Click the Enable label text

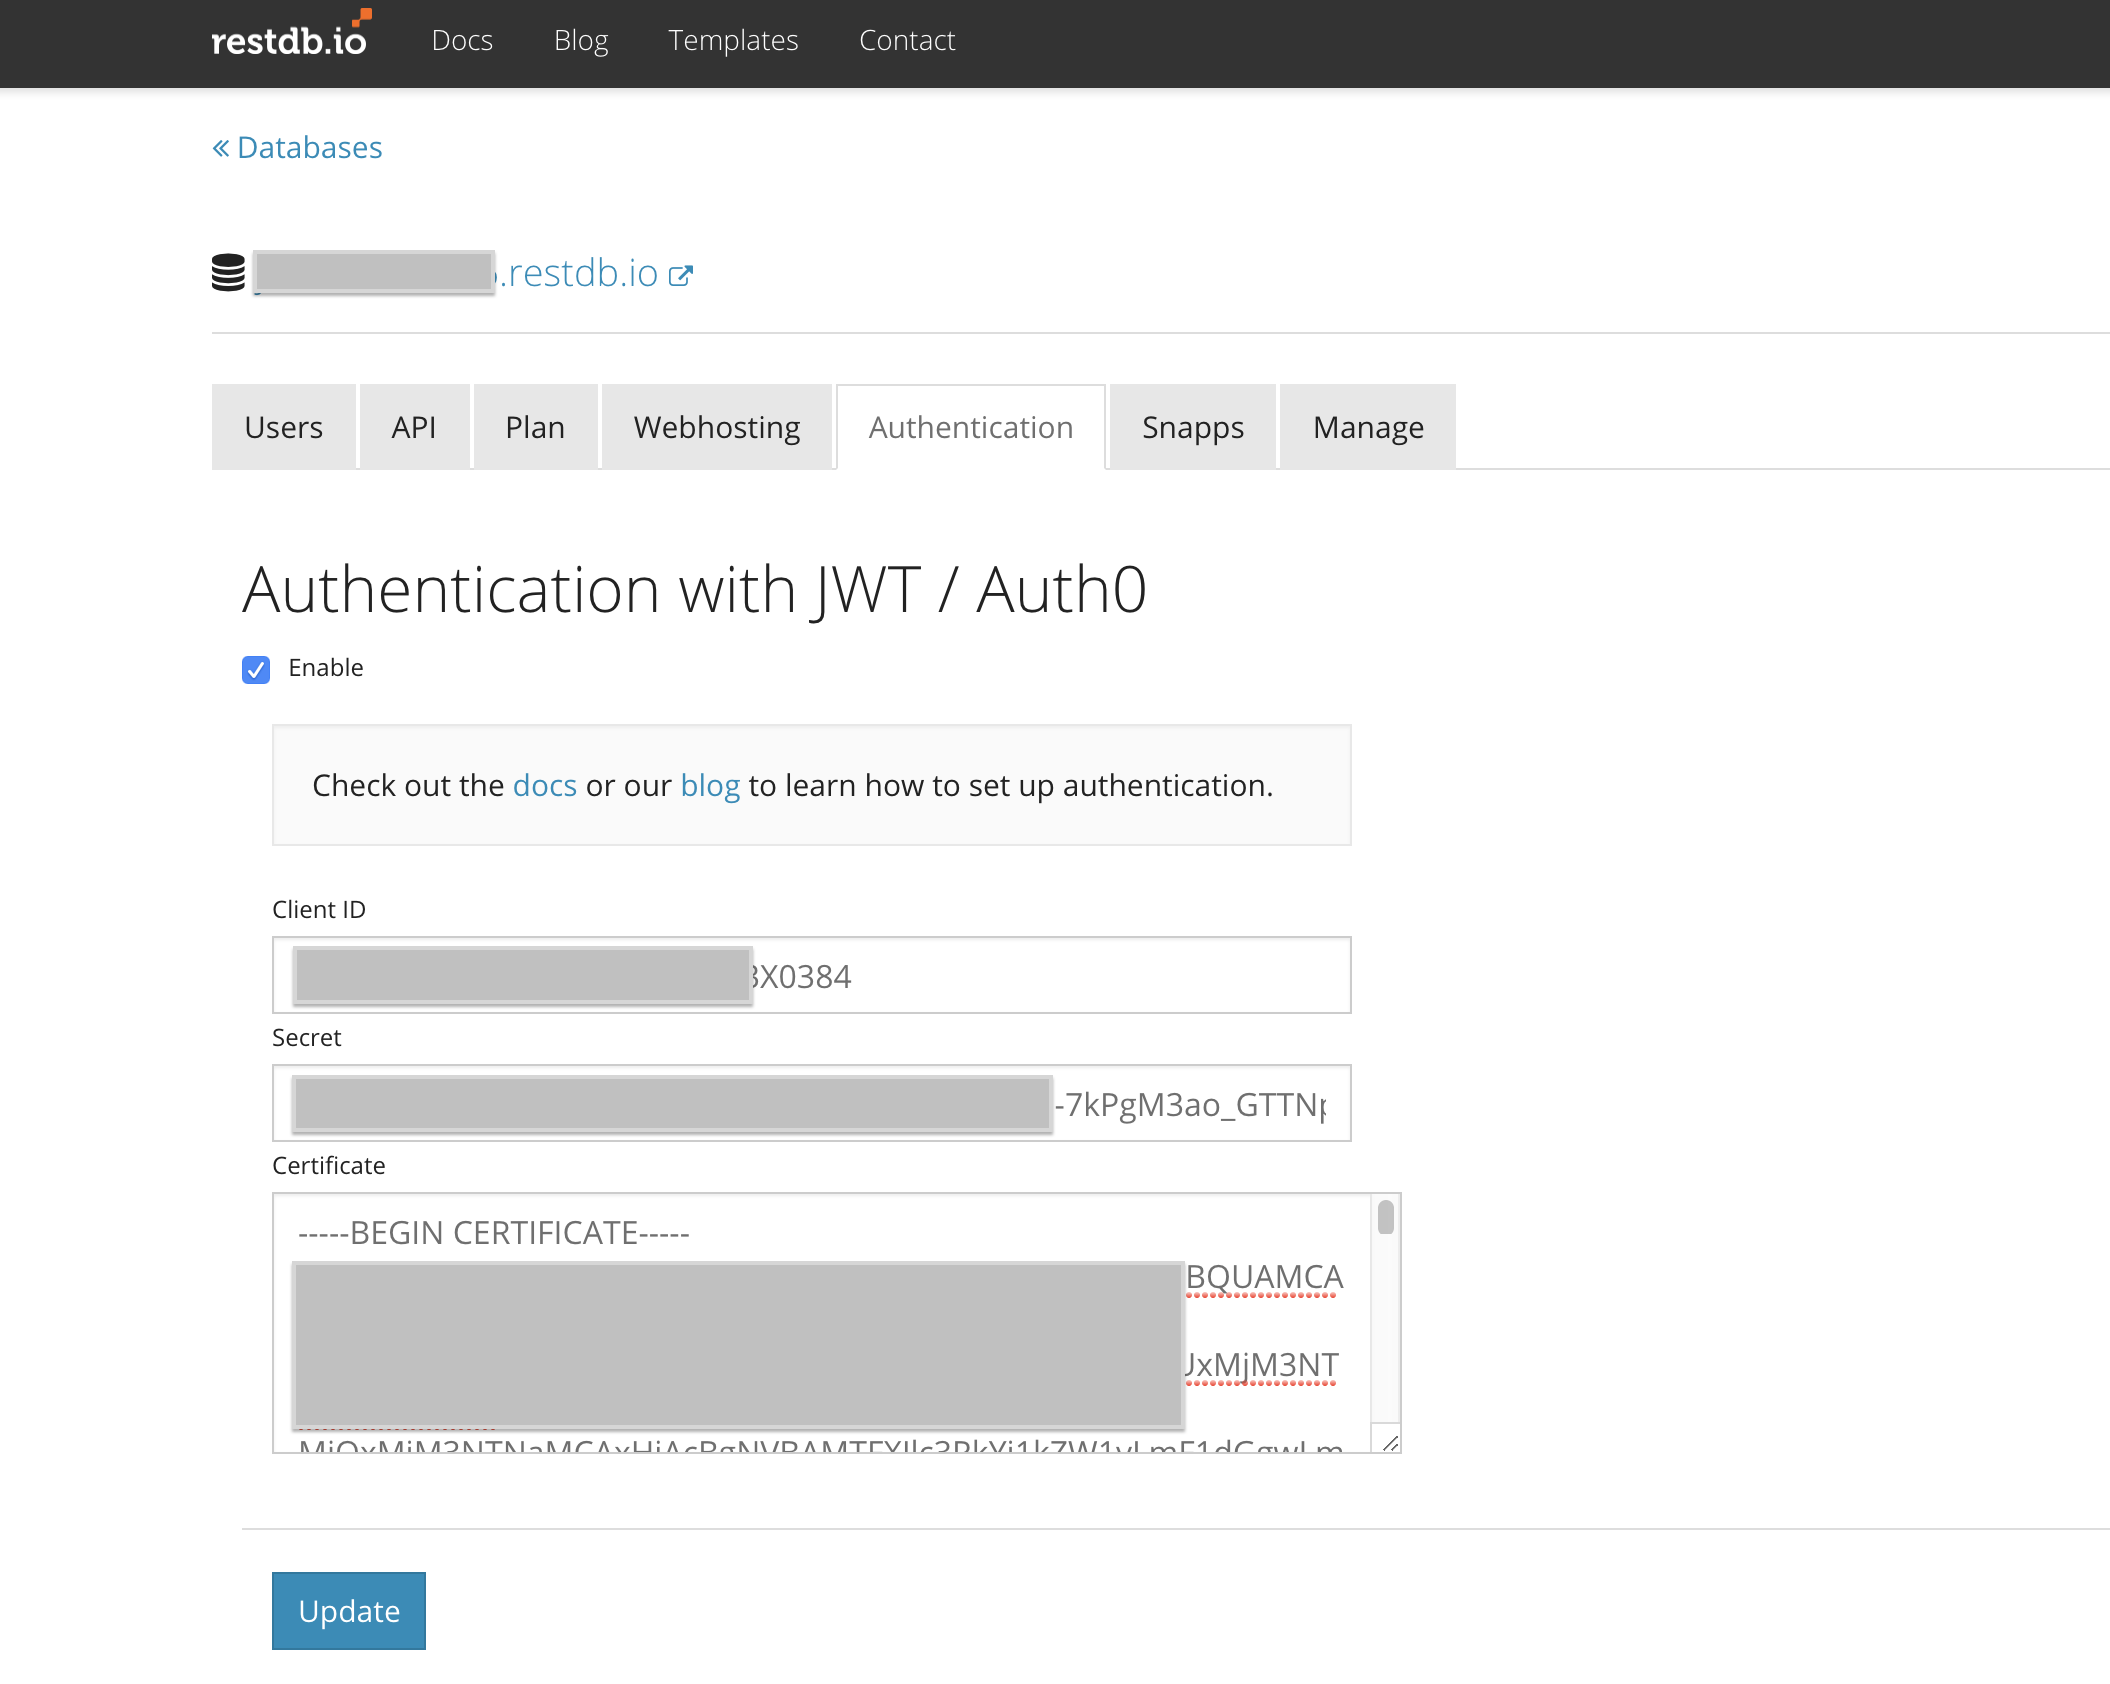[326, 667]
